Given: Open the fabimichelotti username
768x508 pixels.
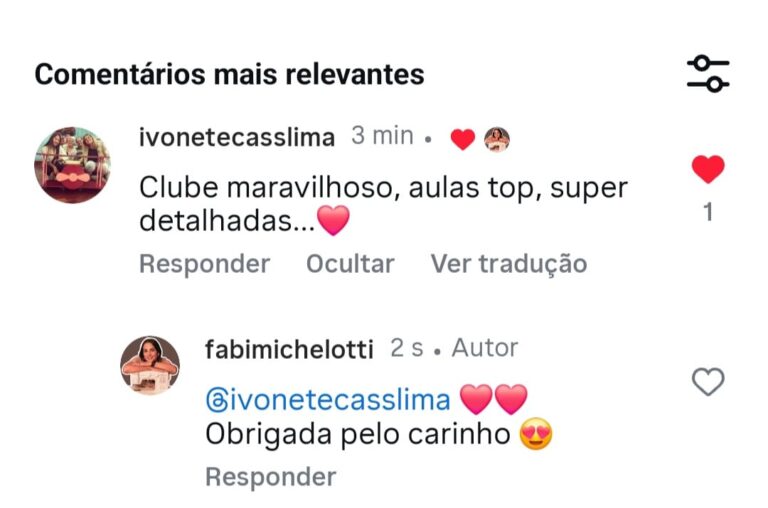Looking at the screenshot, I should (x=289, y=349).
